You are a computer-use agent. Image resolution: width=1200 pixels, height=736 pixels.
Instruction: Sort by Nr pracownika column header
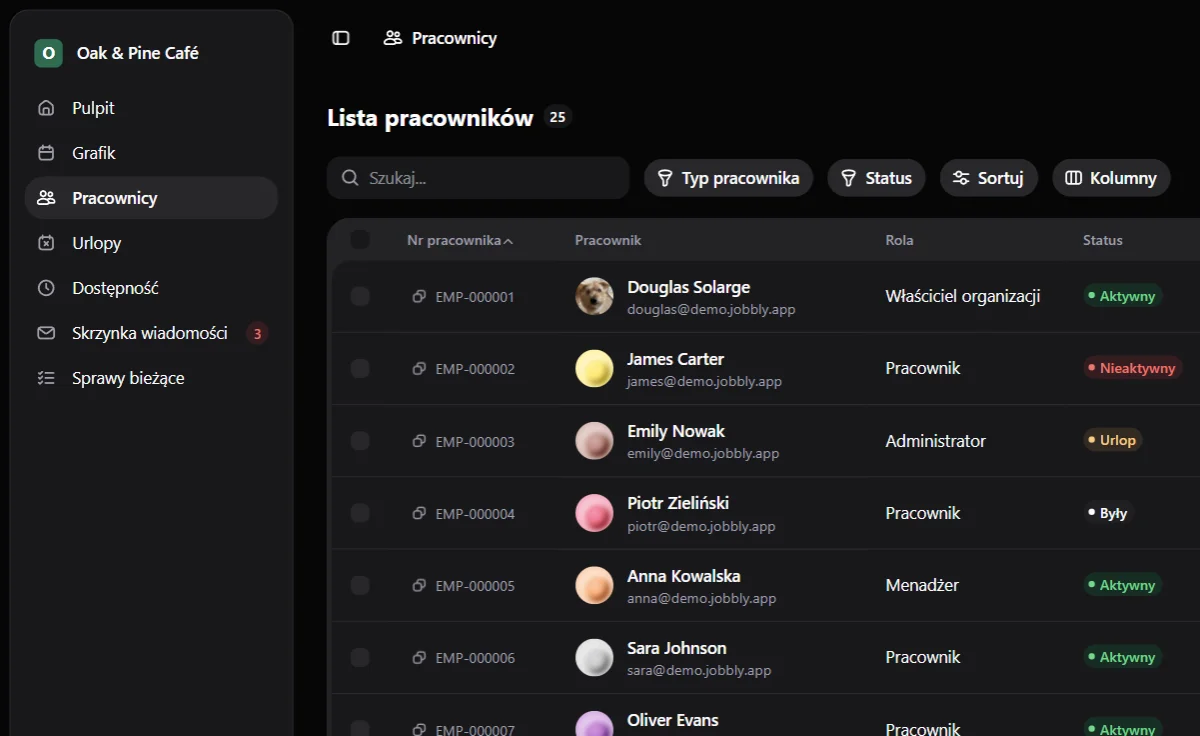click(460, 240)
